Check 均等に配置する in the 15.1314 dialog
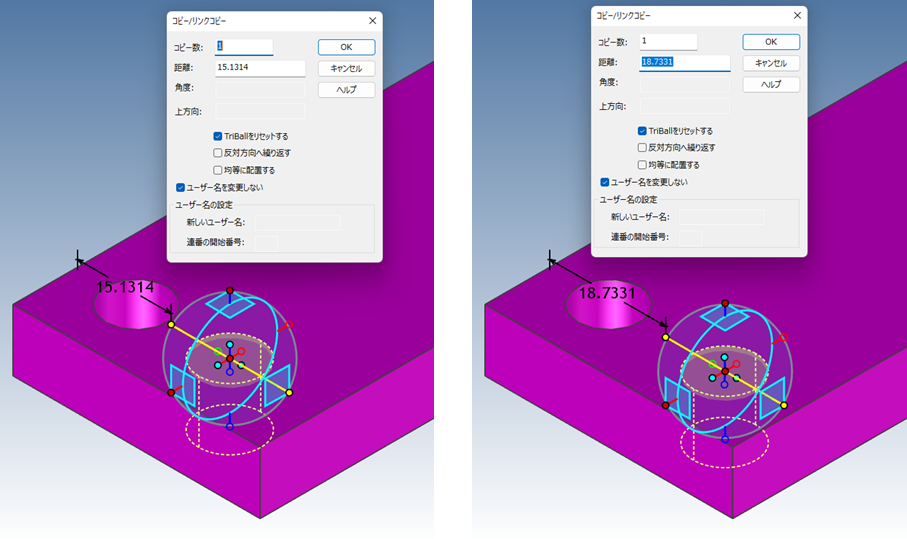 (x=218, y=170)
